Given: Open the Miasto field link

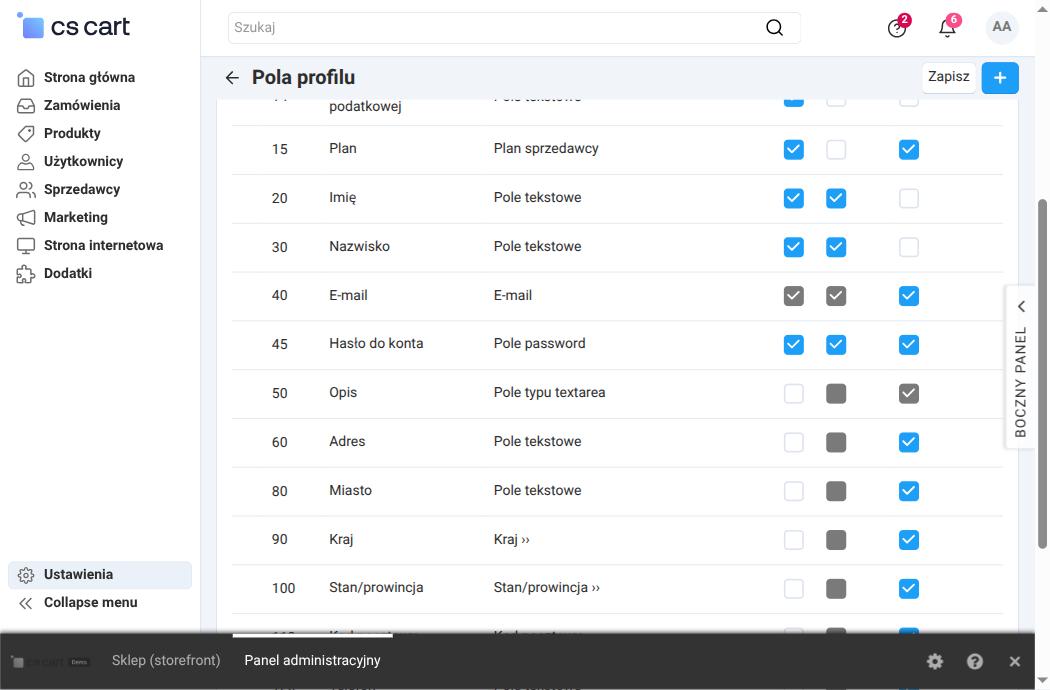Looking at the screenshot, I should click(x=350, y=490).
